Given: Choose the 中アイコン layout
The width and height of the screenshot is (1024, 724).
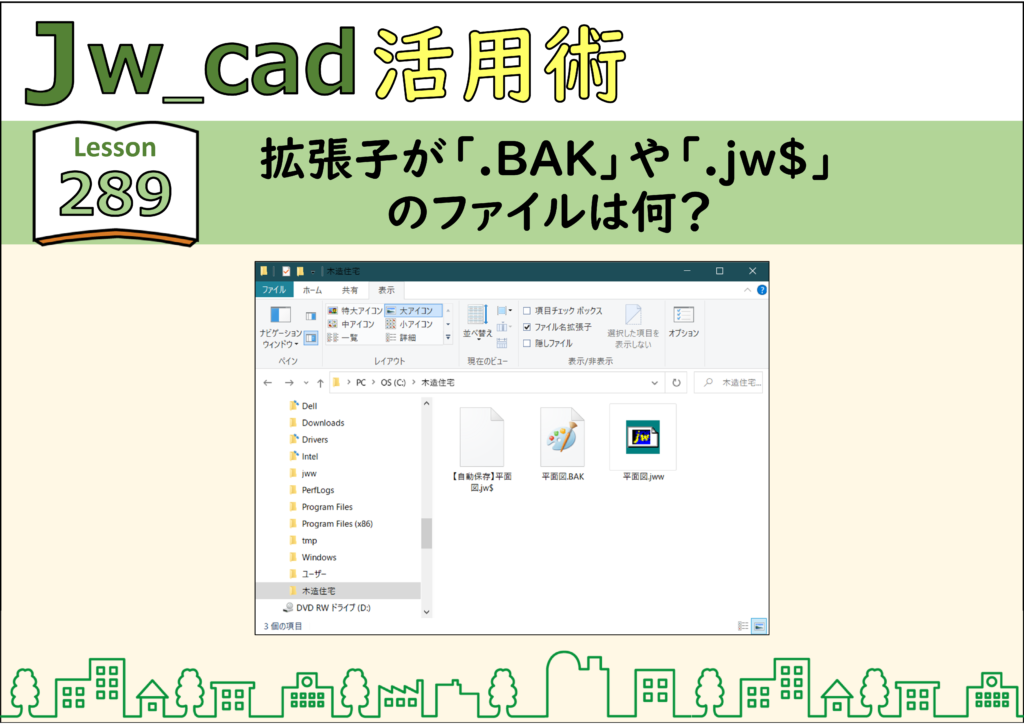Looking at the screenshot, I should click(x=351, y=324).
